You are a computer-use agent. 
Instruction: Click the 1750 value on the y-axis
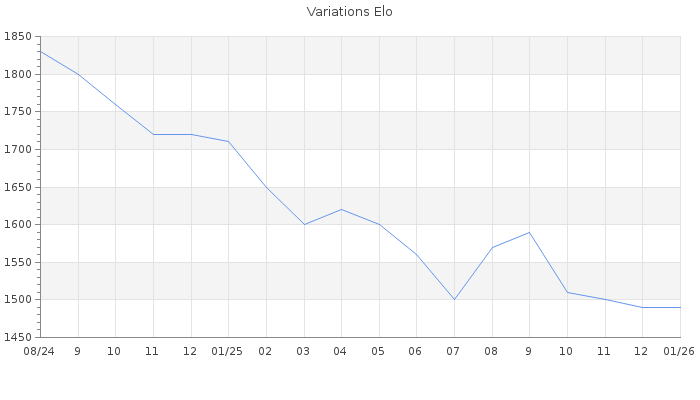[x=17, y=112]
